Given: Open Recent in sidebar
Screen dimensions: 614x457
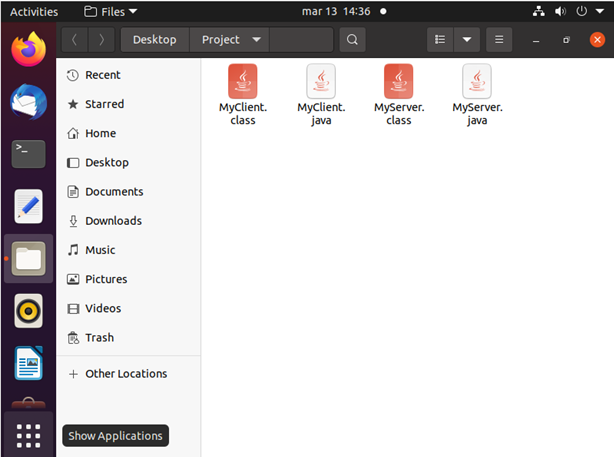Looking at the screenshot, I should point(128,75).
